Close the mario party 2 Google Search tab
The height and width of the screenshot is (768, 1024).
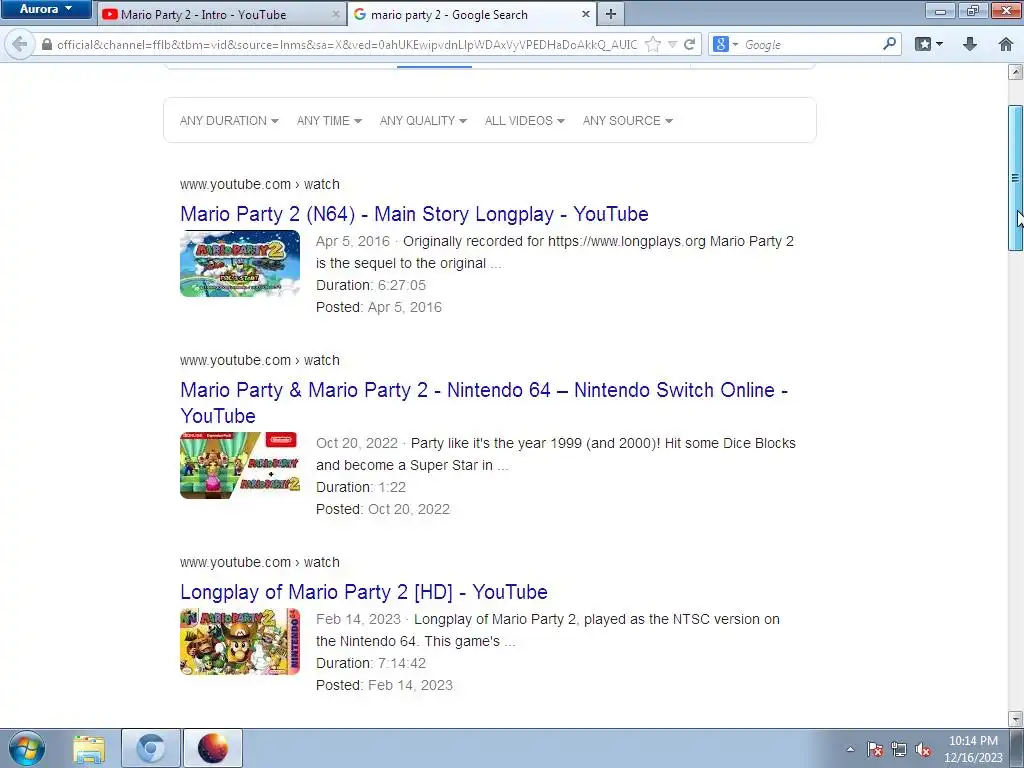585,14
